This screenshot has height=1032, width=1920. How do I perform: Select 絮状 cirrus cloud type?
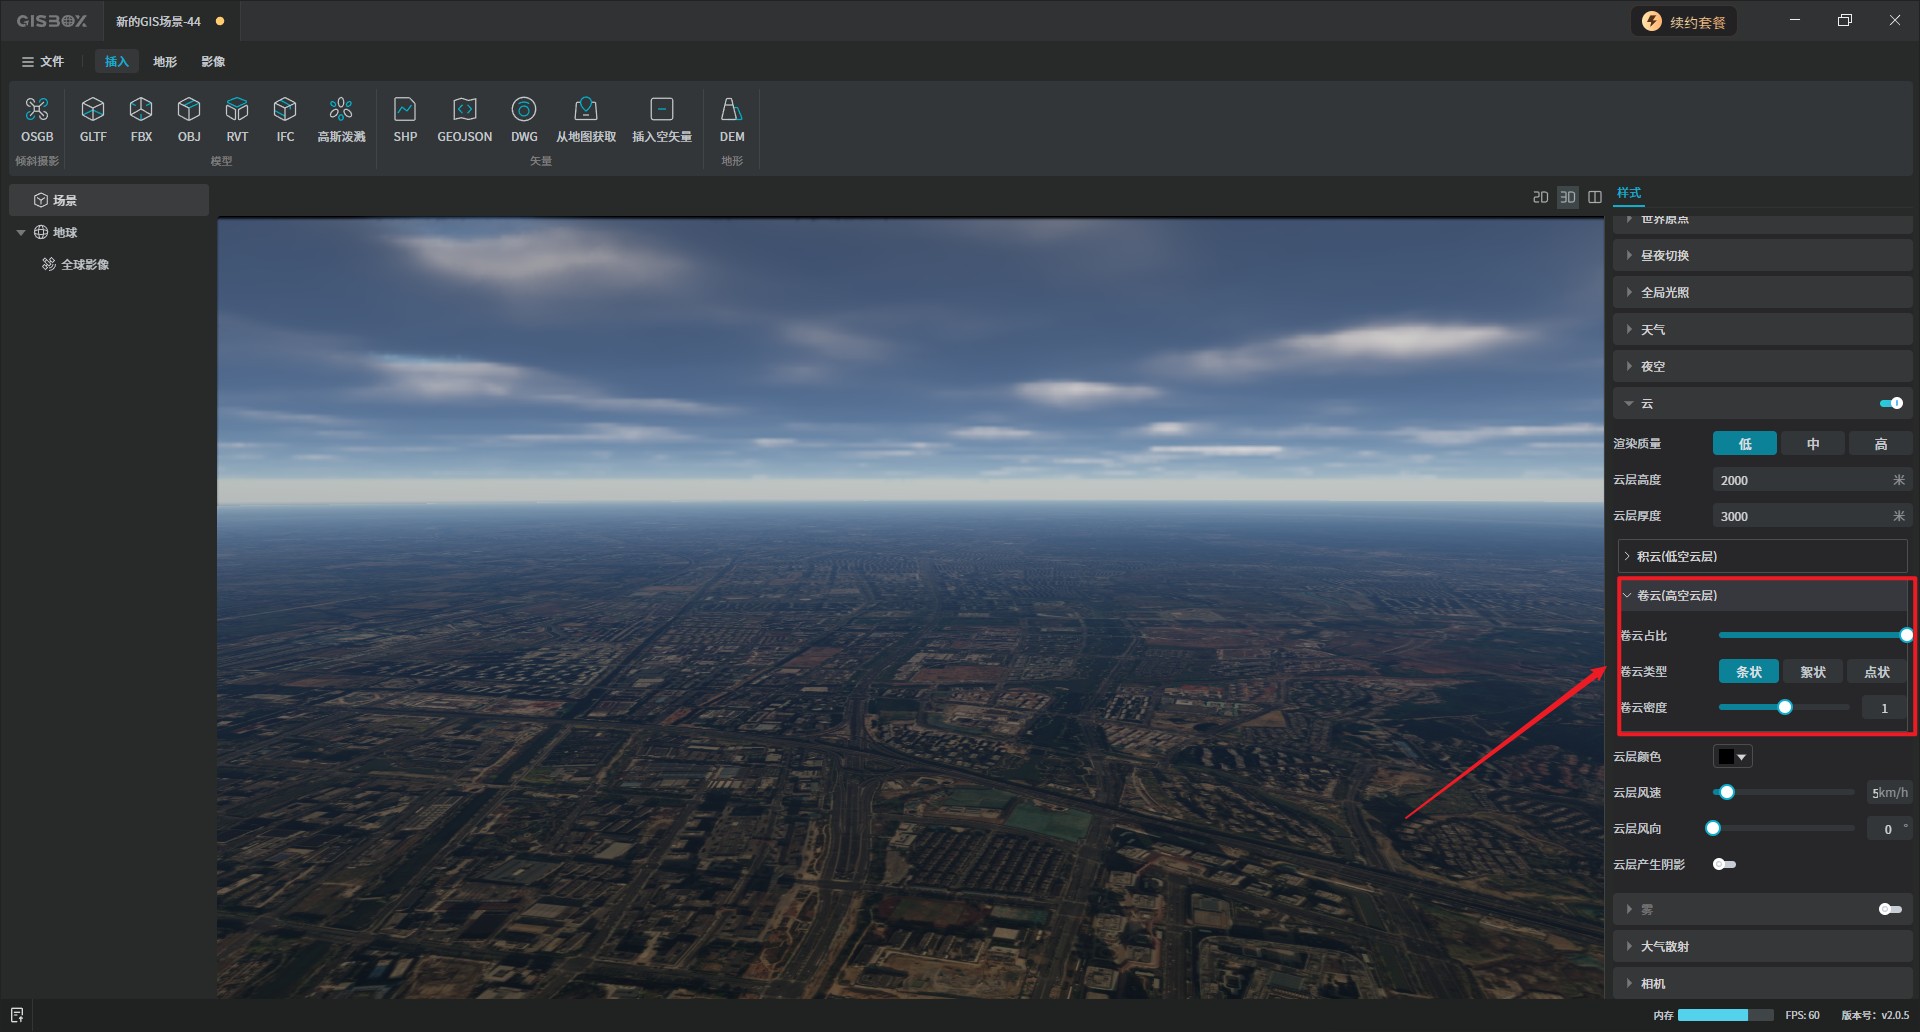(1813, 672)
